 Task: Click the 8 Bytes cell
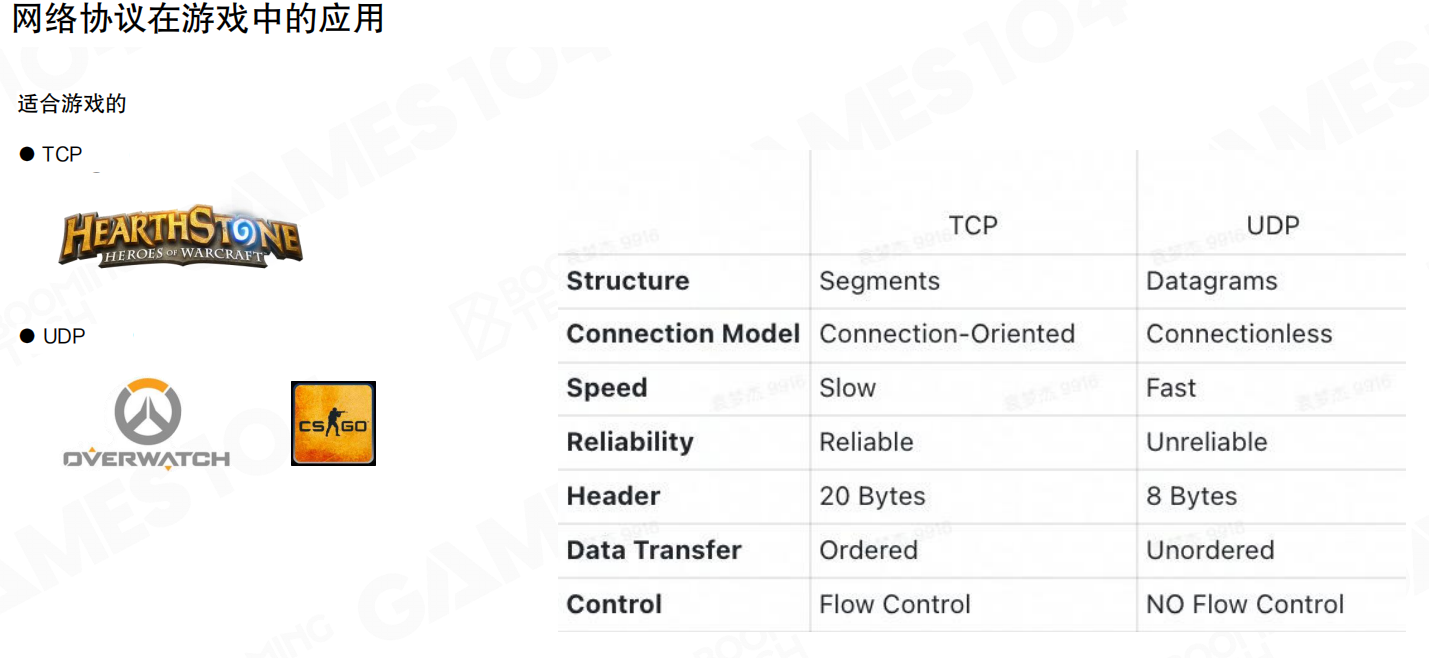pyautogui.click(x=1191, y=496)
